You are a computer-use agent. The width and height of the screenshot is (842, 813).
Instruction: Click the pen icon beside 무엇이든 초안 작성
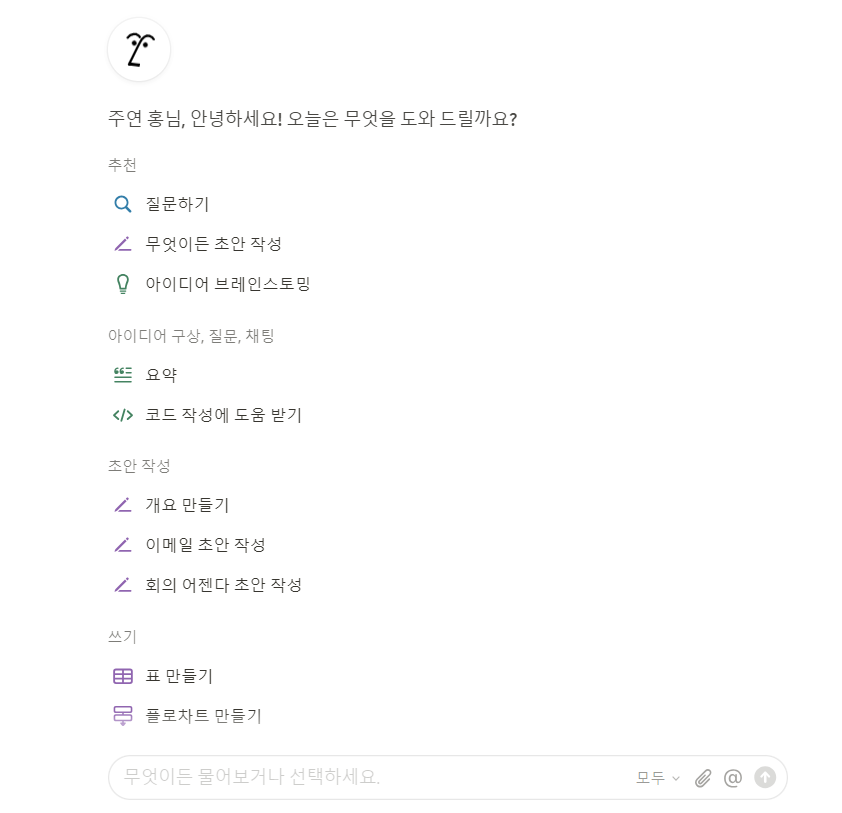tap(123, 243)
